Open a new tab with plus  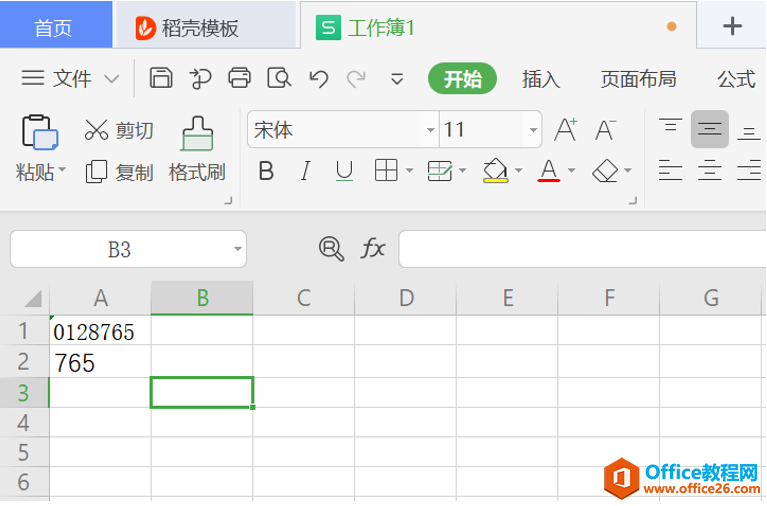point(732,26)
